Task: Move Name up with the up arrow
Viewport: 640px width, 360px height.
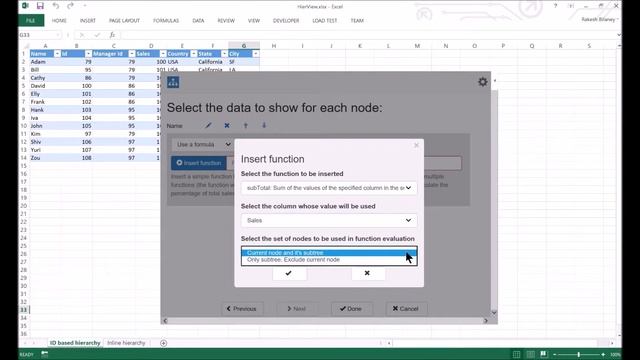Action: point(246,126)
